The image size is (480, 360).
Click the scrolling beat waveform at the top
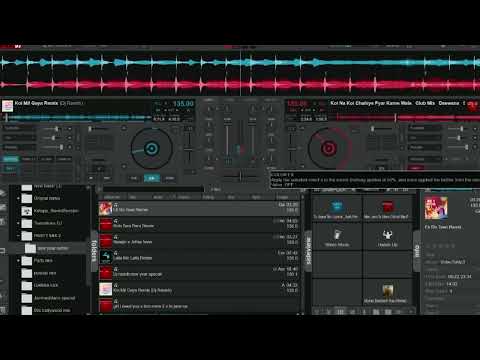pos(240,73)
